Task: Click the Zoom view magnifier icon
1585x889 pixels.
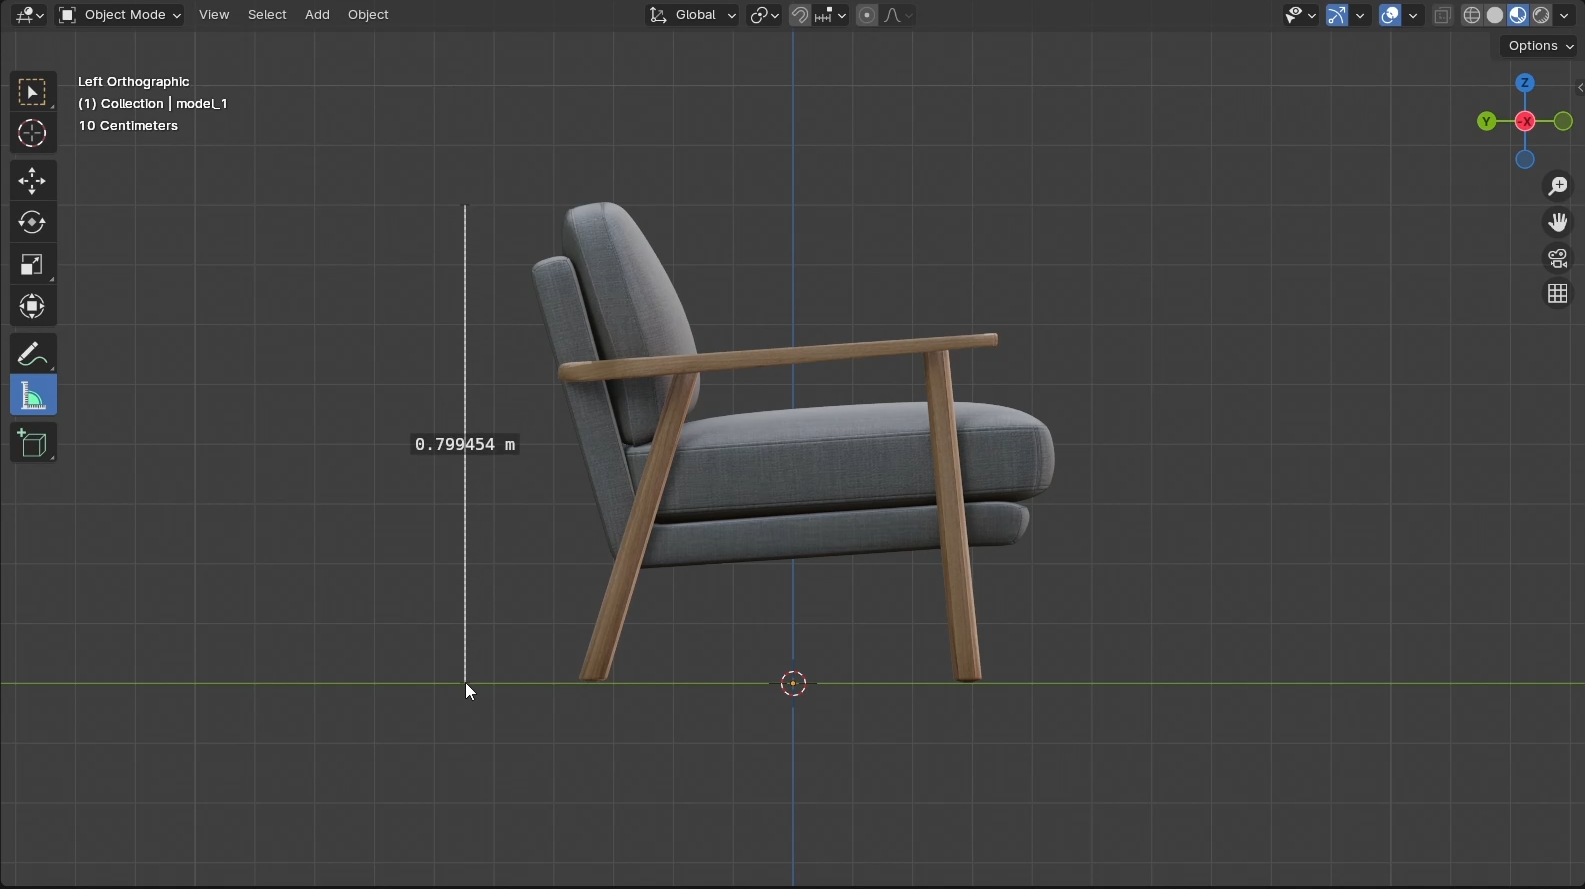Action: point(1557,186)
